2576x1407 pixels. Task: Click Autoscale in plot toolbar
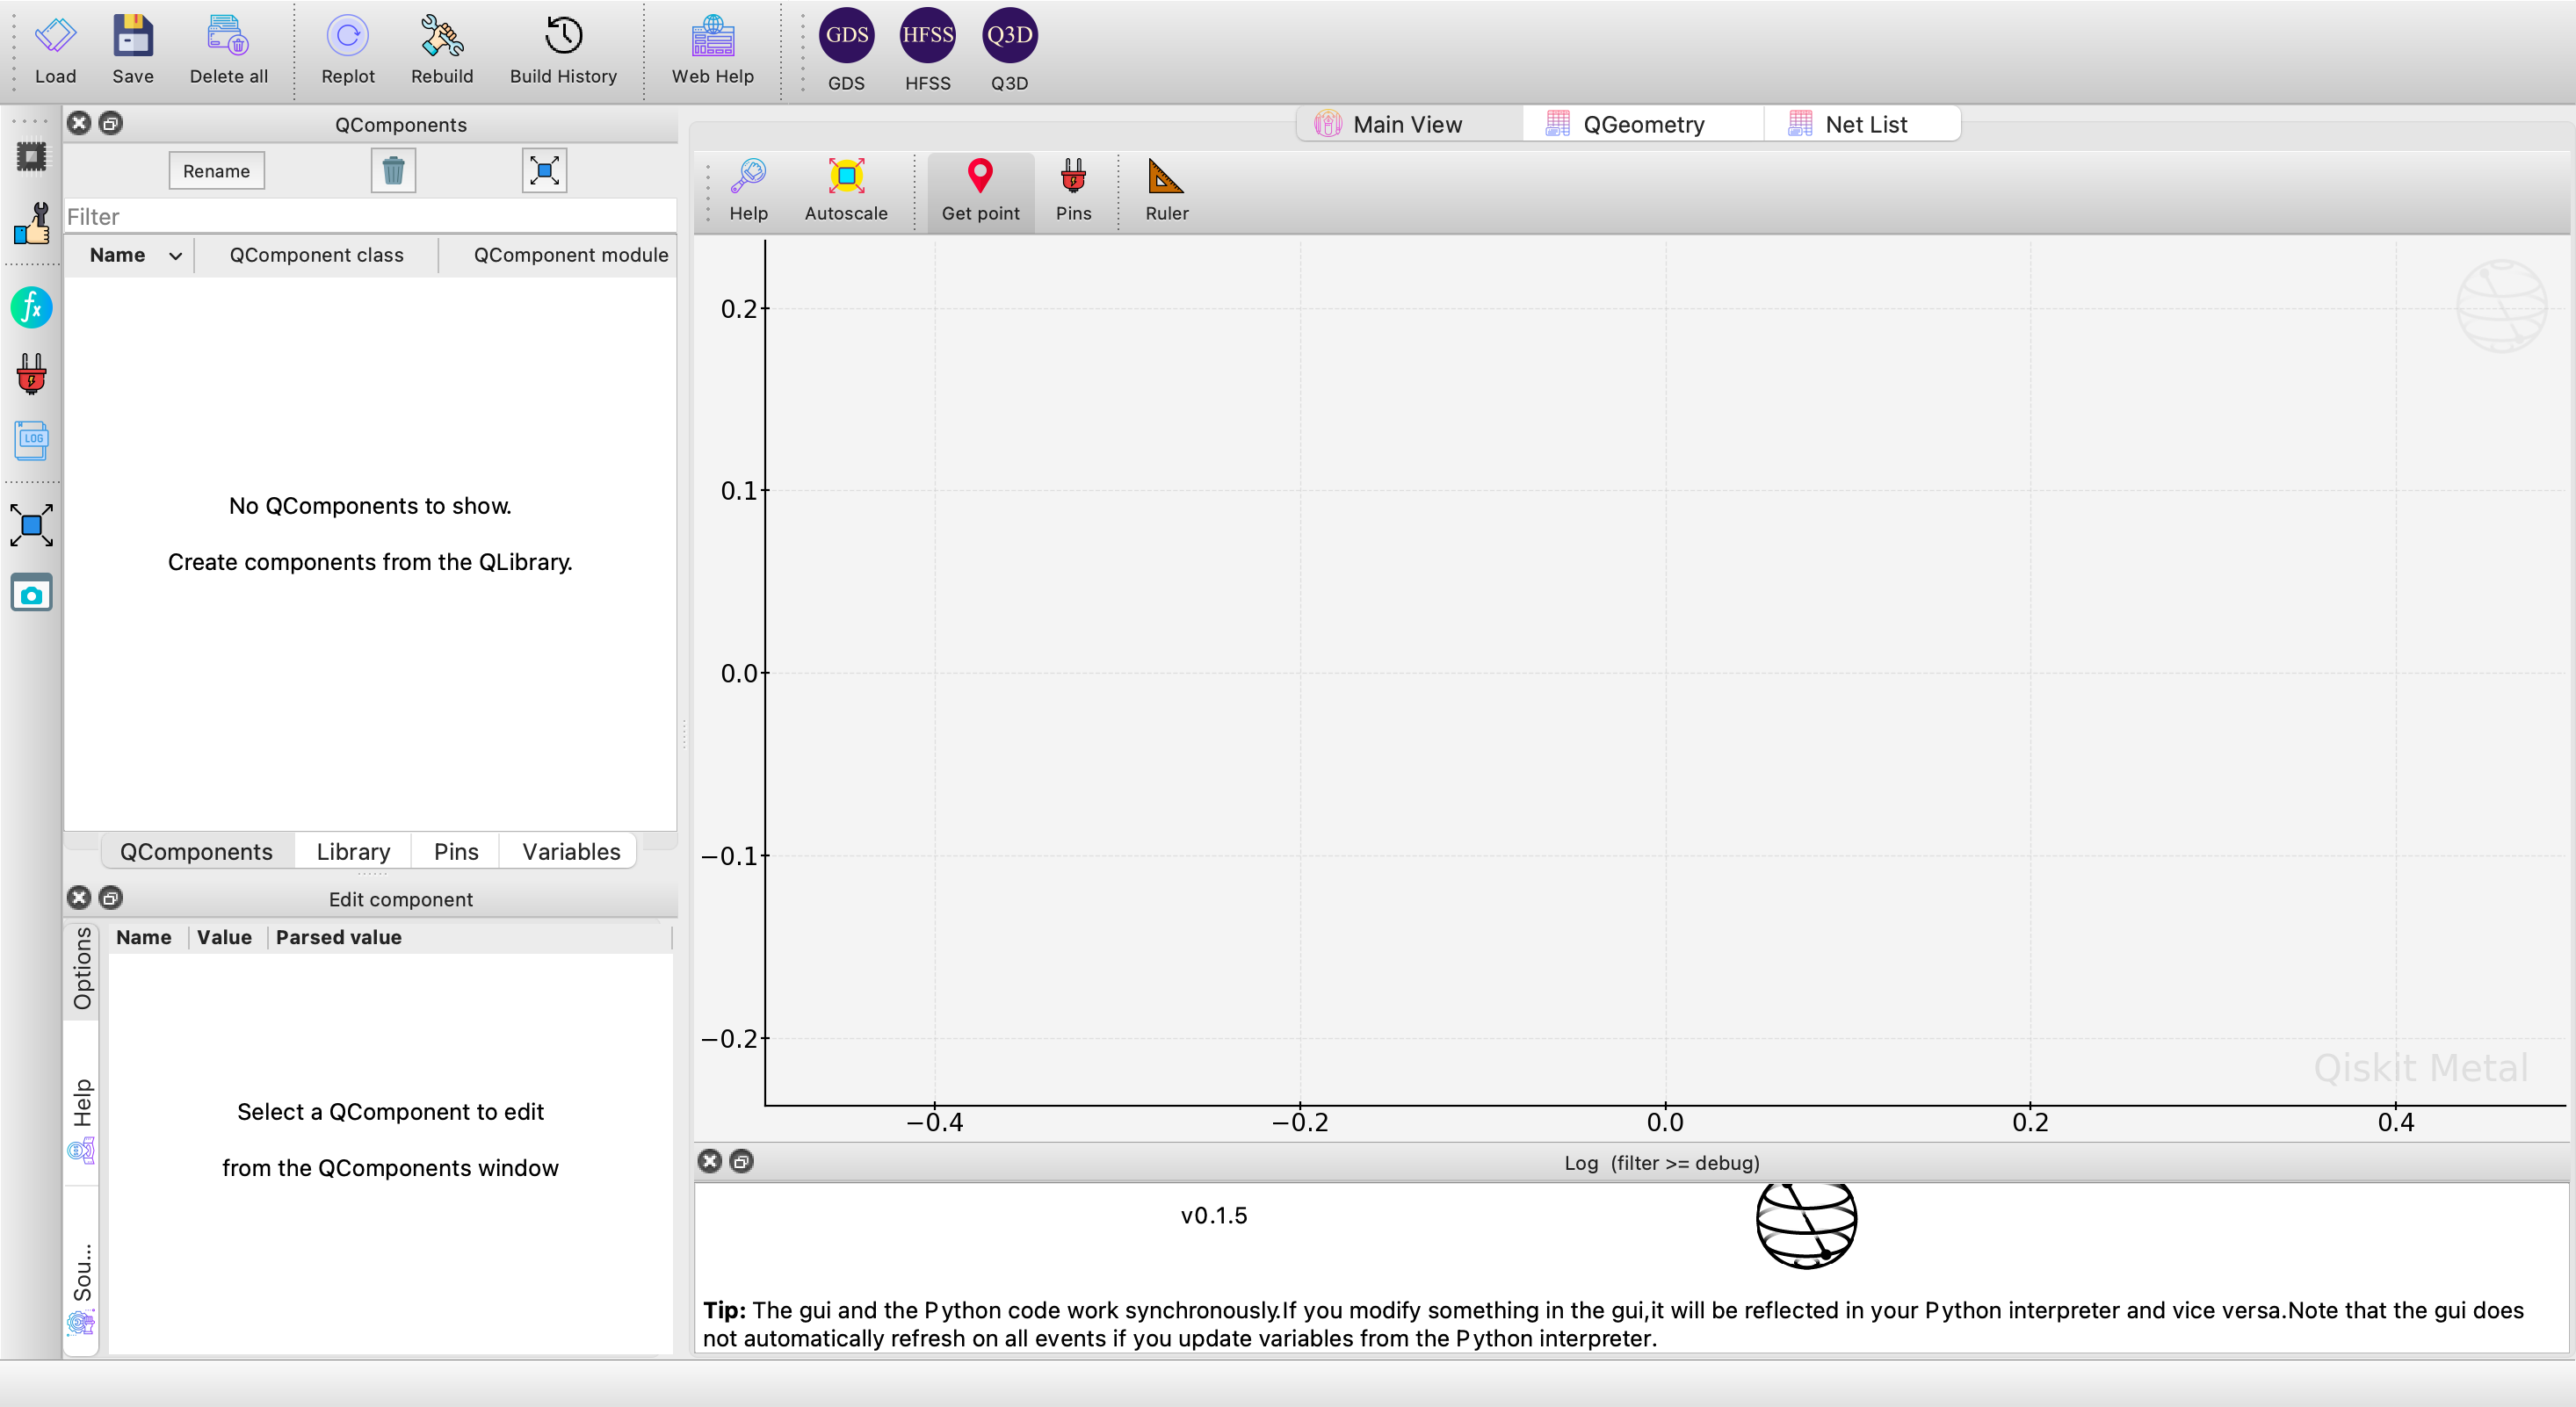click(x=846, y=177)
